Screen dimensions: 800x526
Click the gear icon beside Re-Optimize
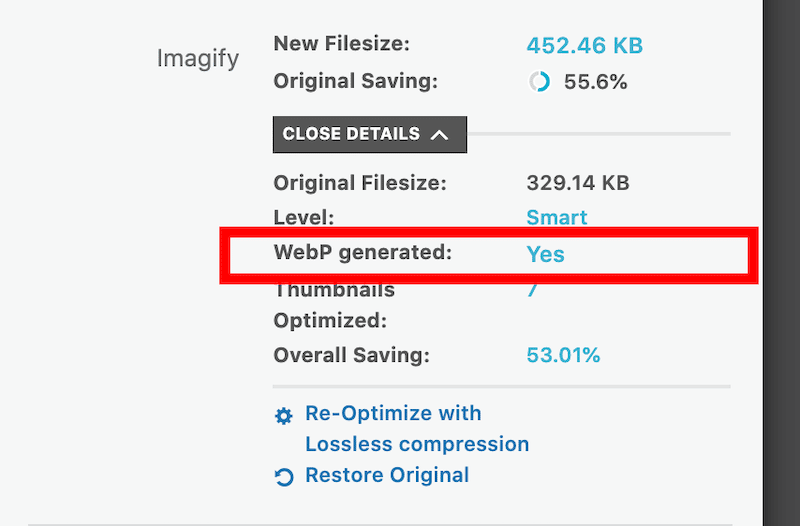coord(284,416)
